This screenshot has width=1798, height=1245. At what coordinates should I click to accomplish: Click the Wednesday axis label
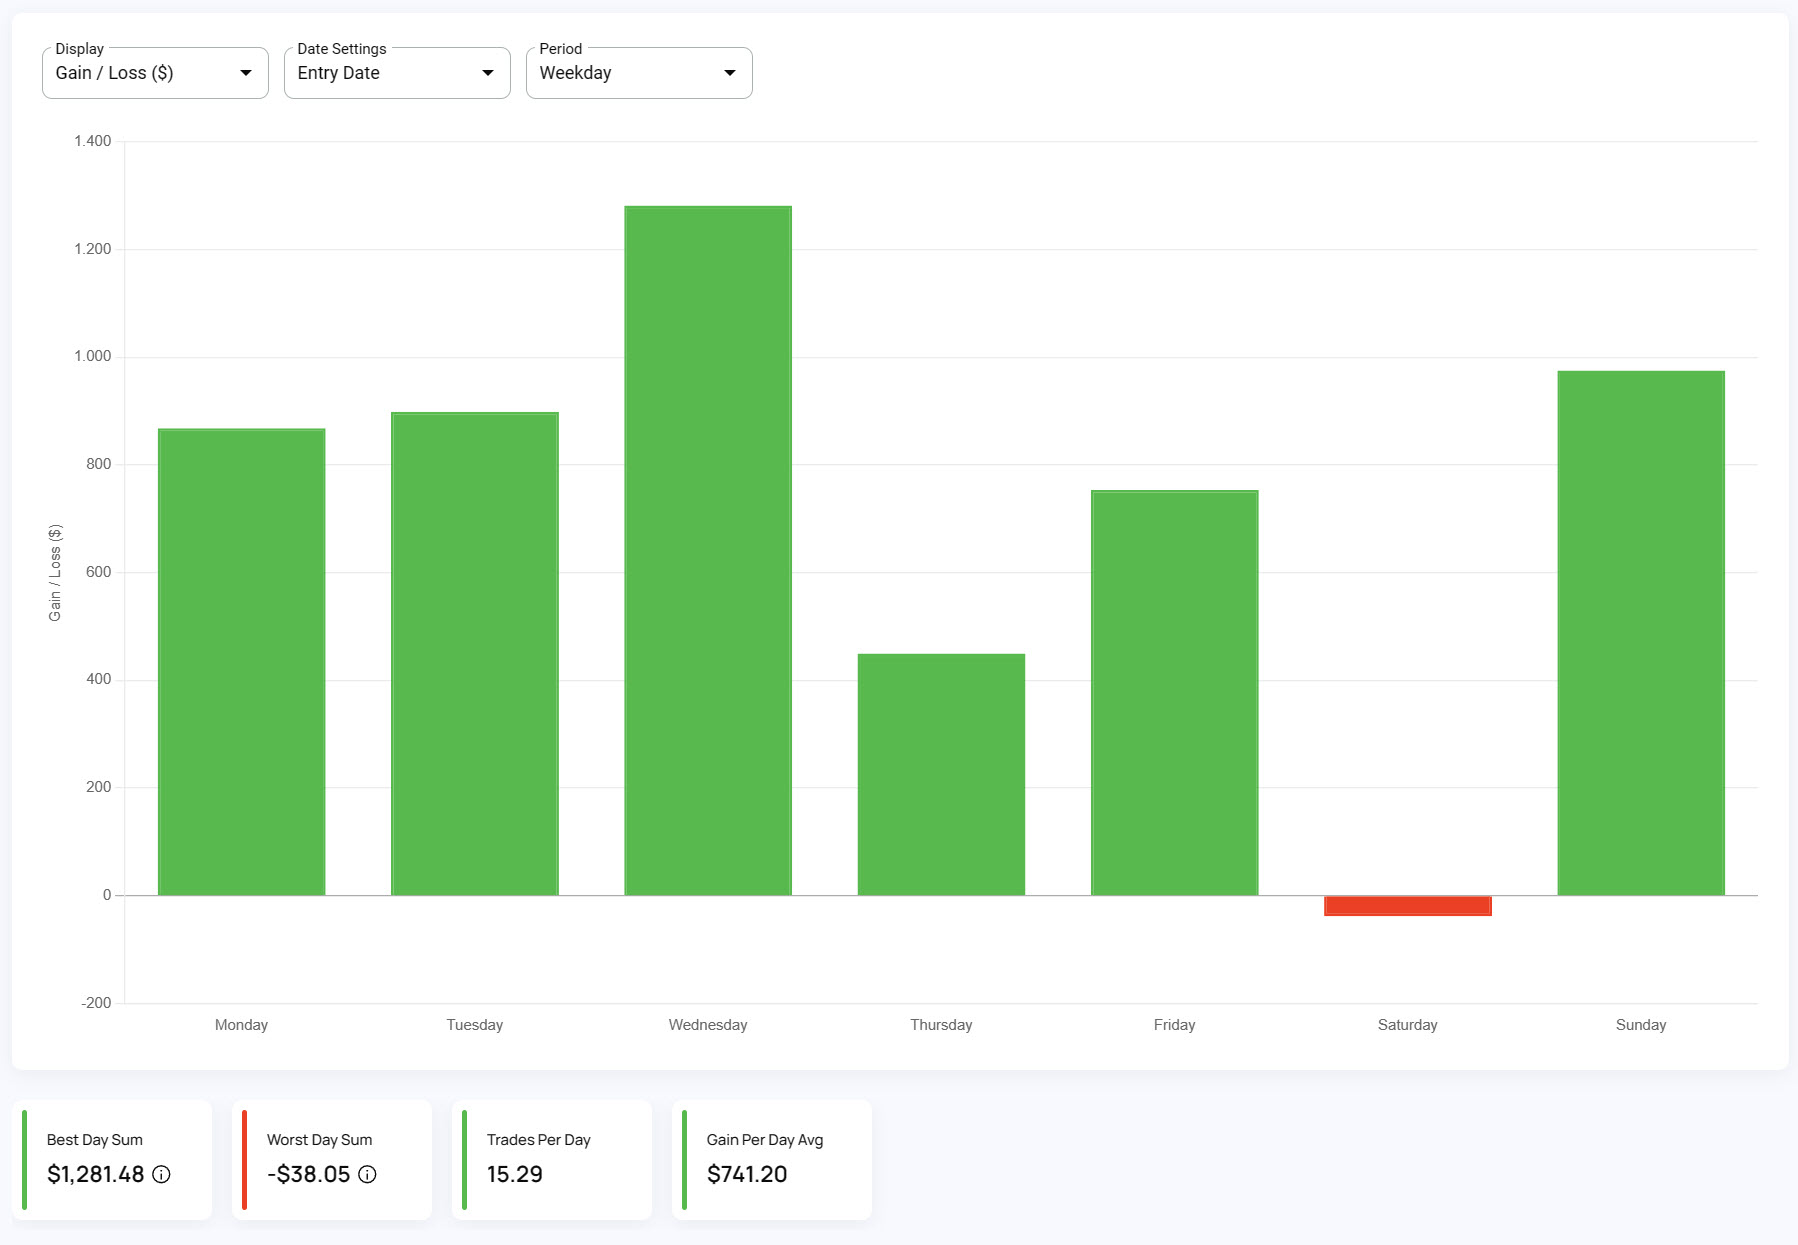tap(708, 1025)
